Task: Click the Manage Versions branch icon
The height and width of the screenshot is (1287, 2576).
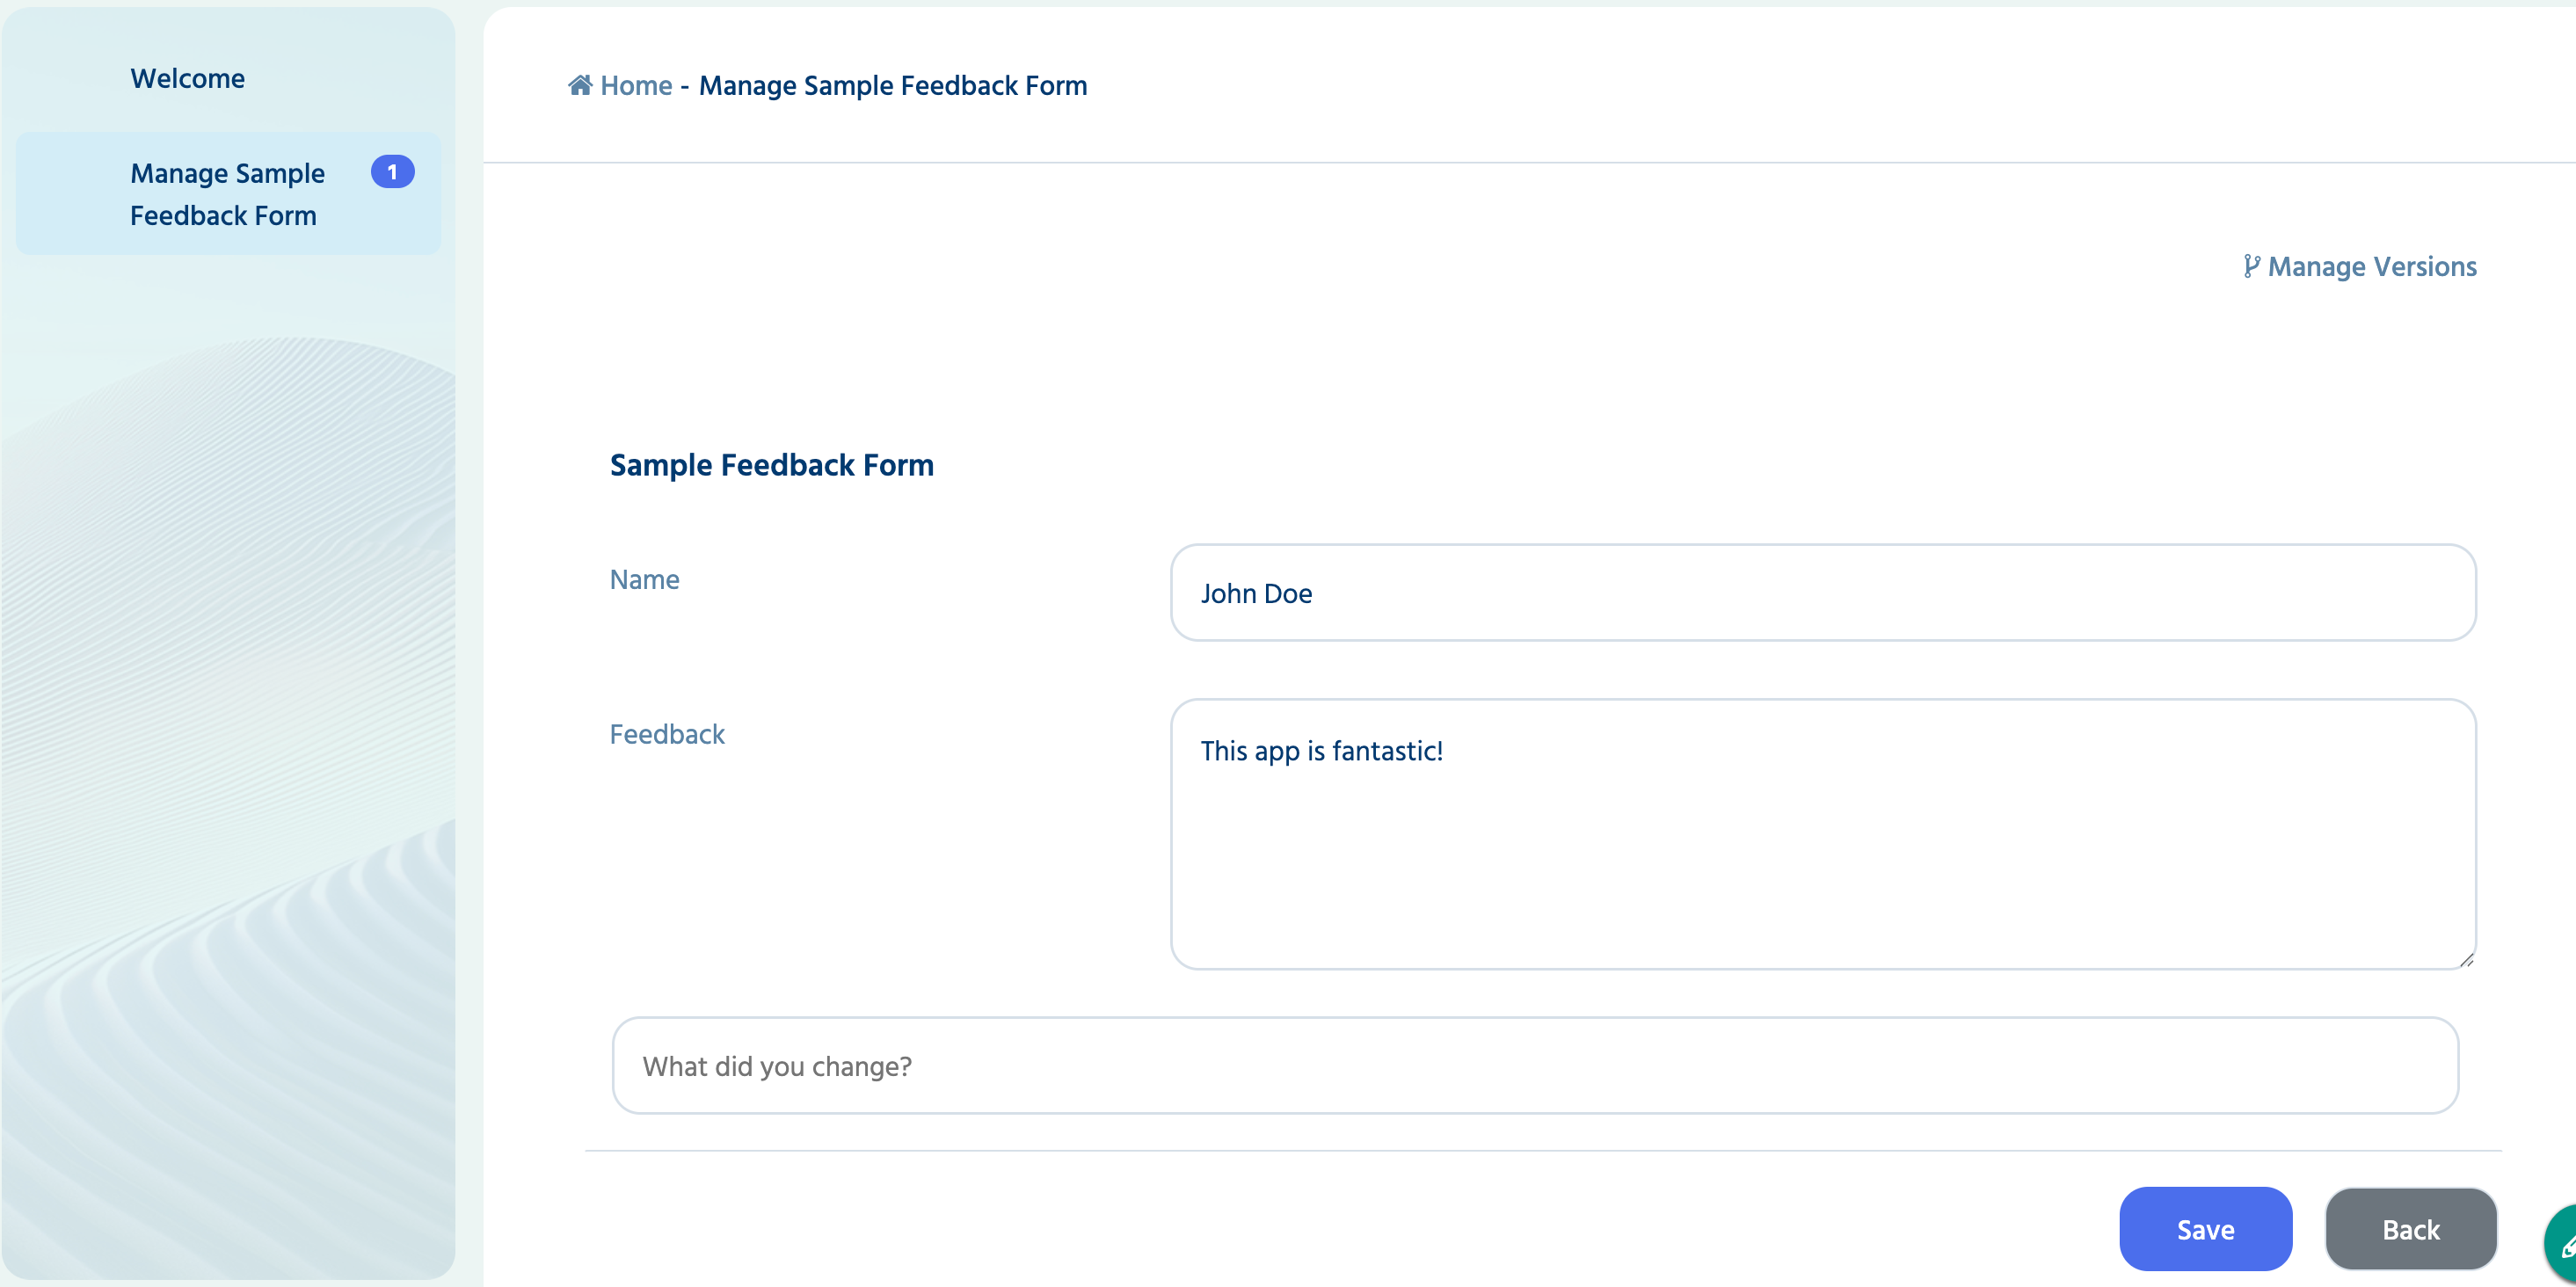Action: 2251,266
